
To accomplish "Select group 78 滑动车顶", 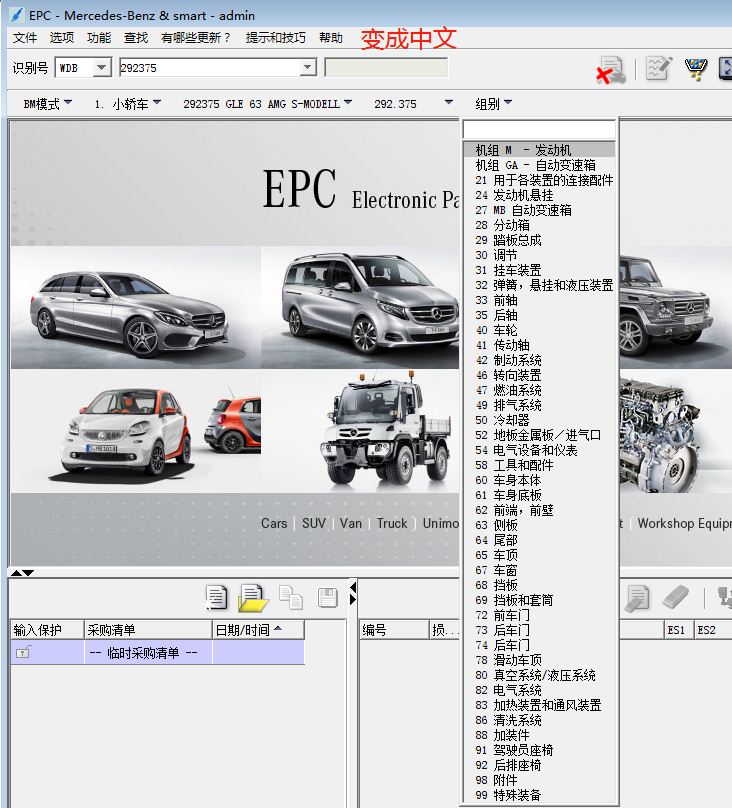I will click(x=539, y=660).
